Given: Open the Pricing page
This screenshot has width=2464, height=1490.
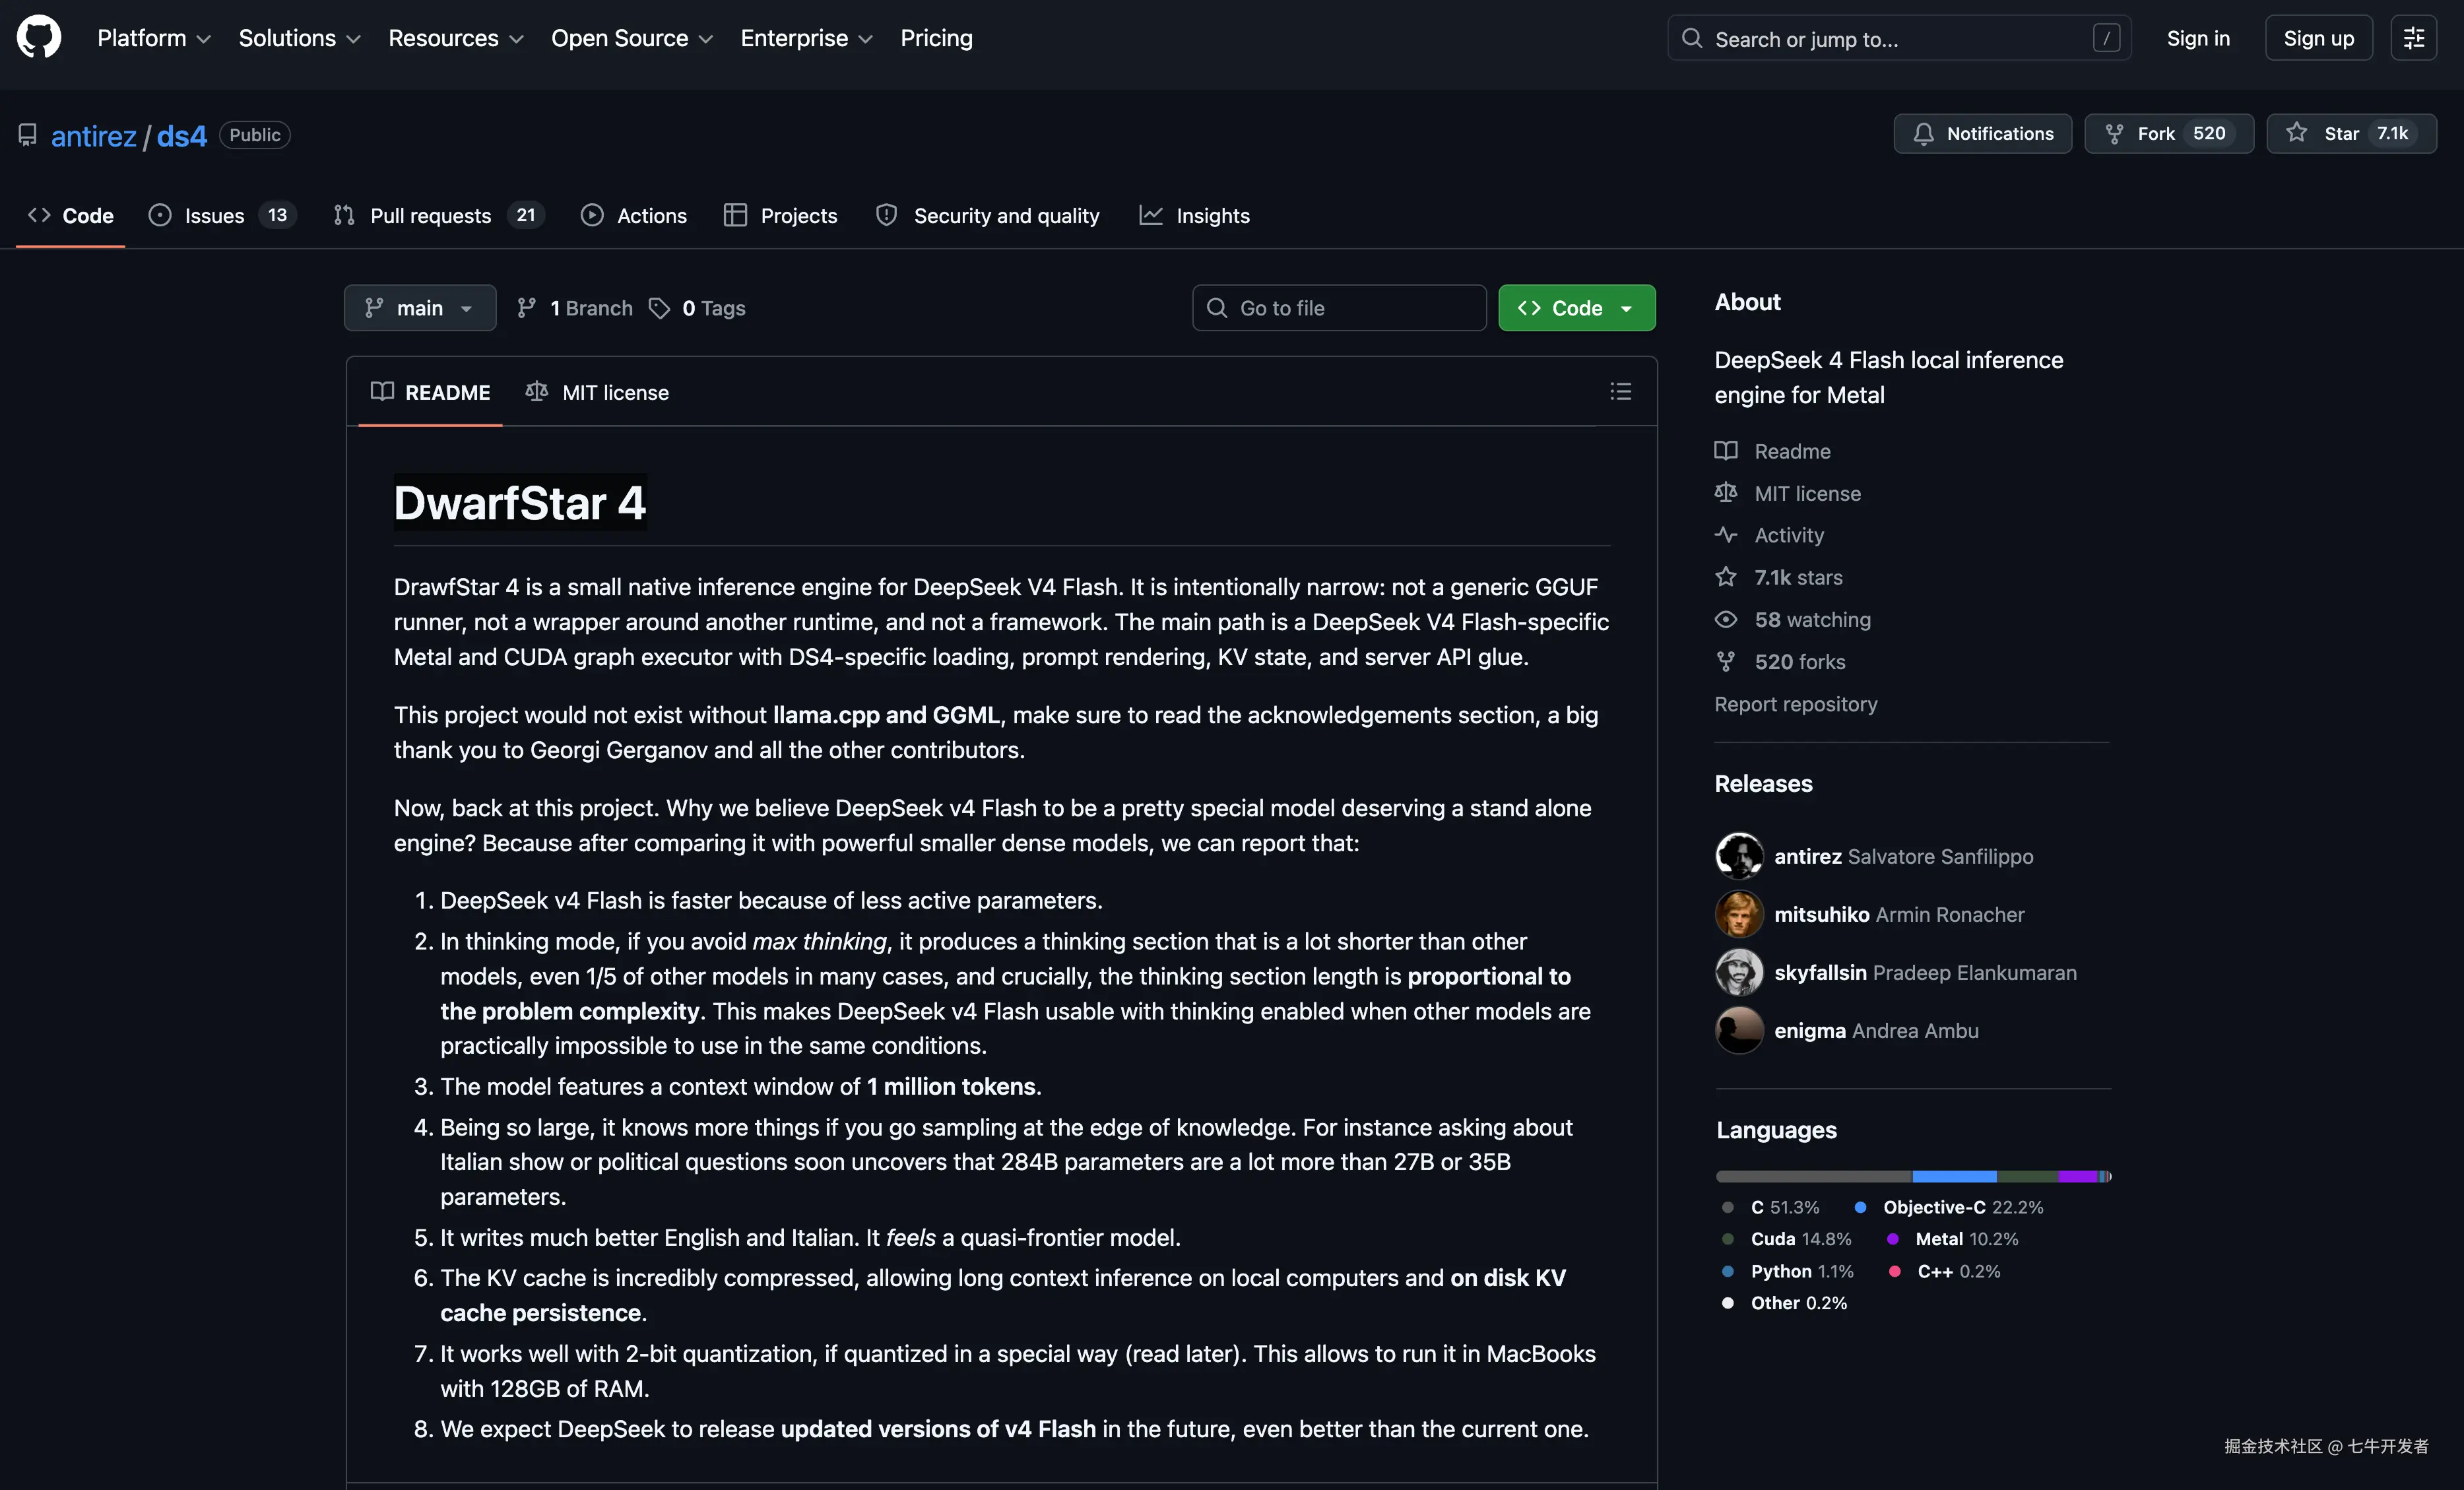Looking at the screenshot, I should [936, 38].
